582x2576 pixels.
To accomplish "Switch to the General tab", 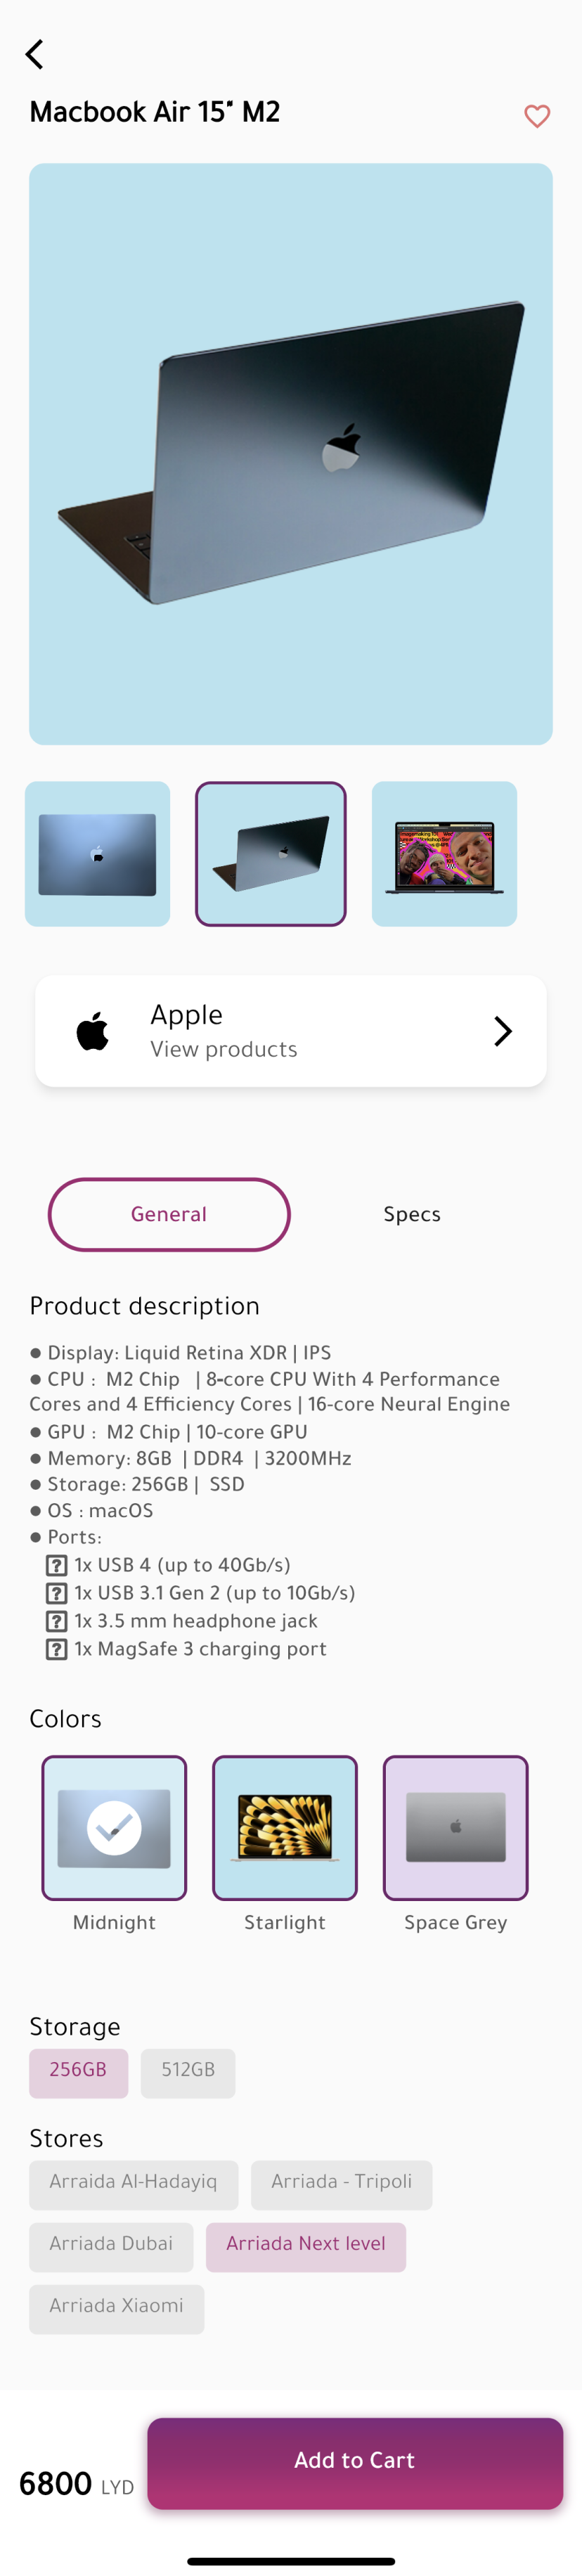I will click(169, 1214).
